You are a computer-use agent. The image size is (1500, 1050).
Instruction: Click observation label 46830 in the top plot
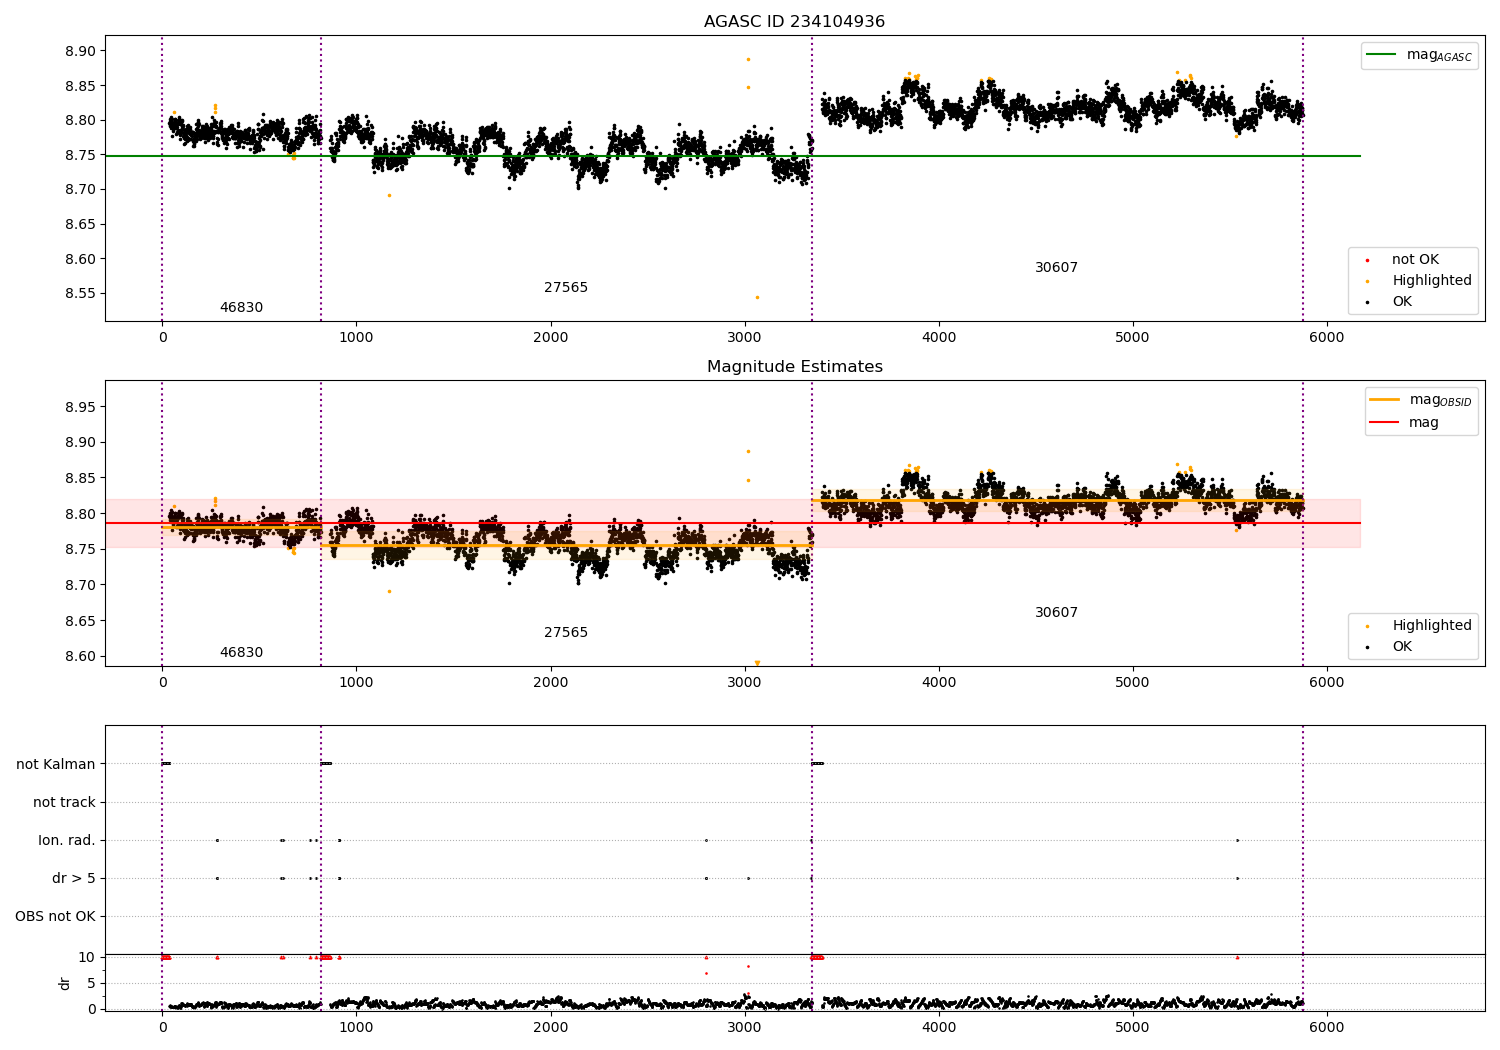pyautogui.click(x=241, y=308)
